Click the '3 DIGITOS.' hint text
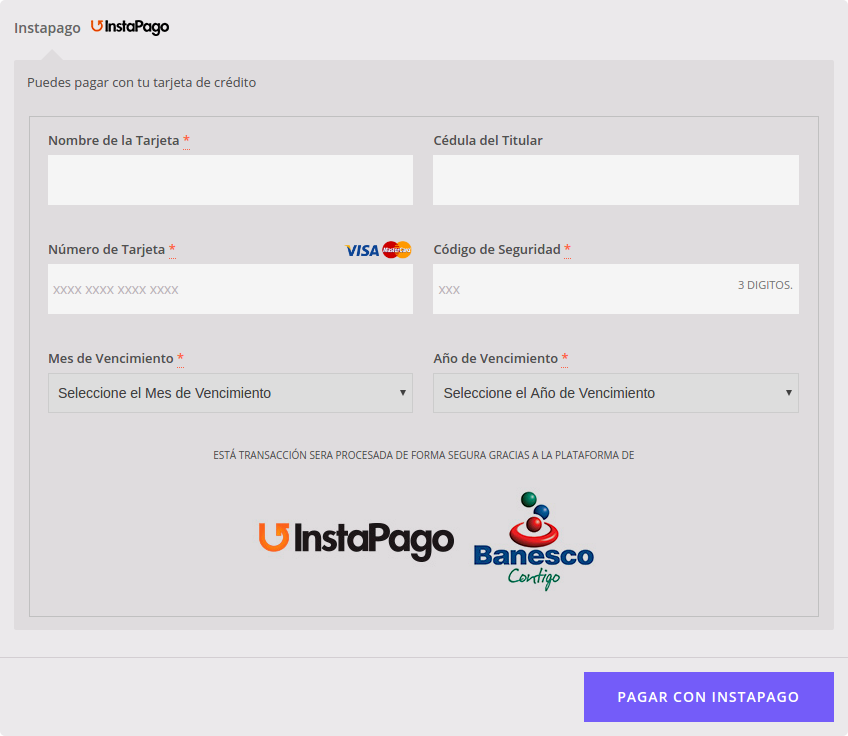Viewport: 848px width, 736px height. pos(765,285)
